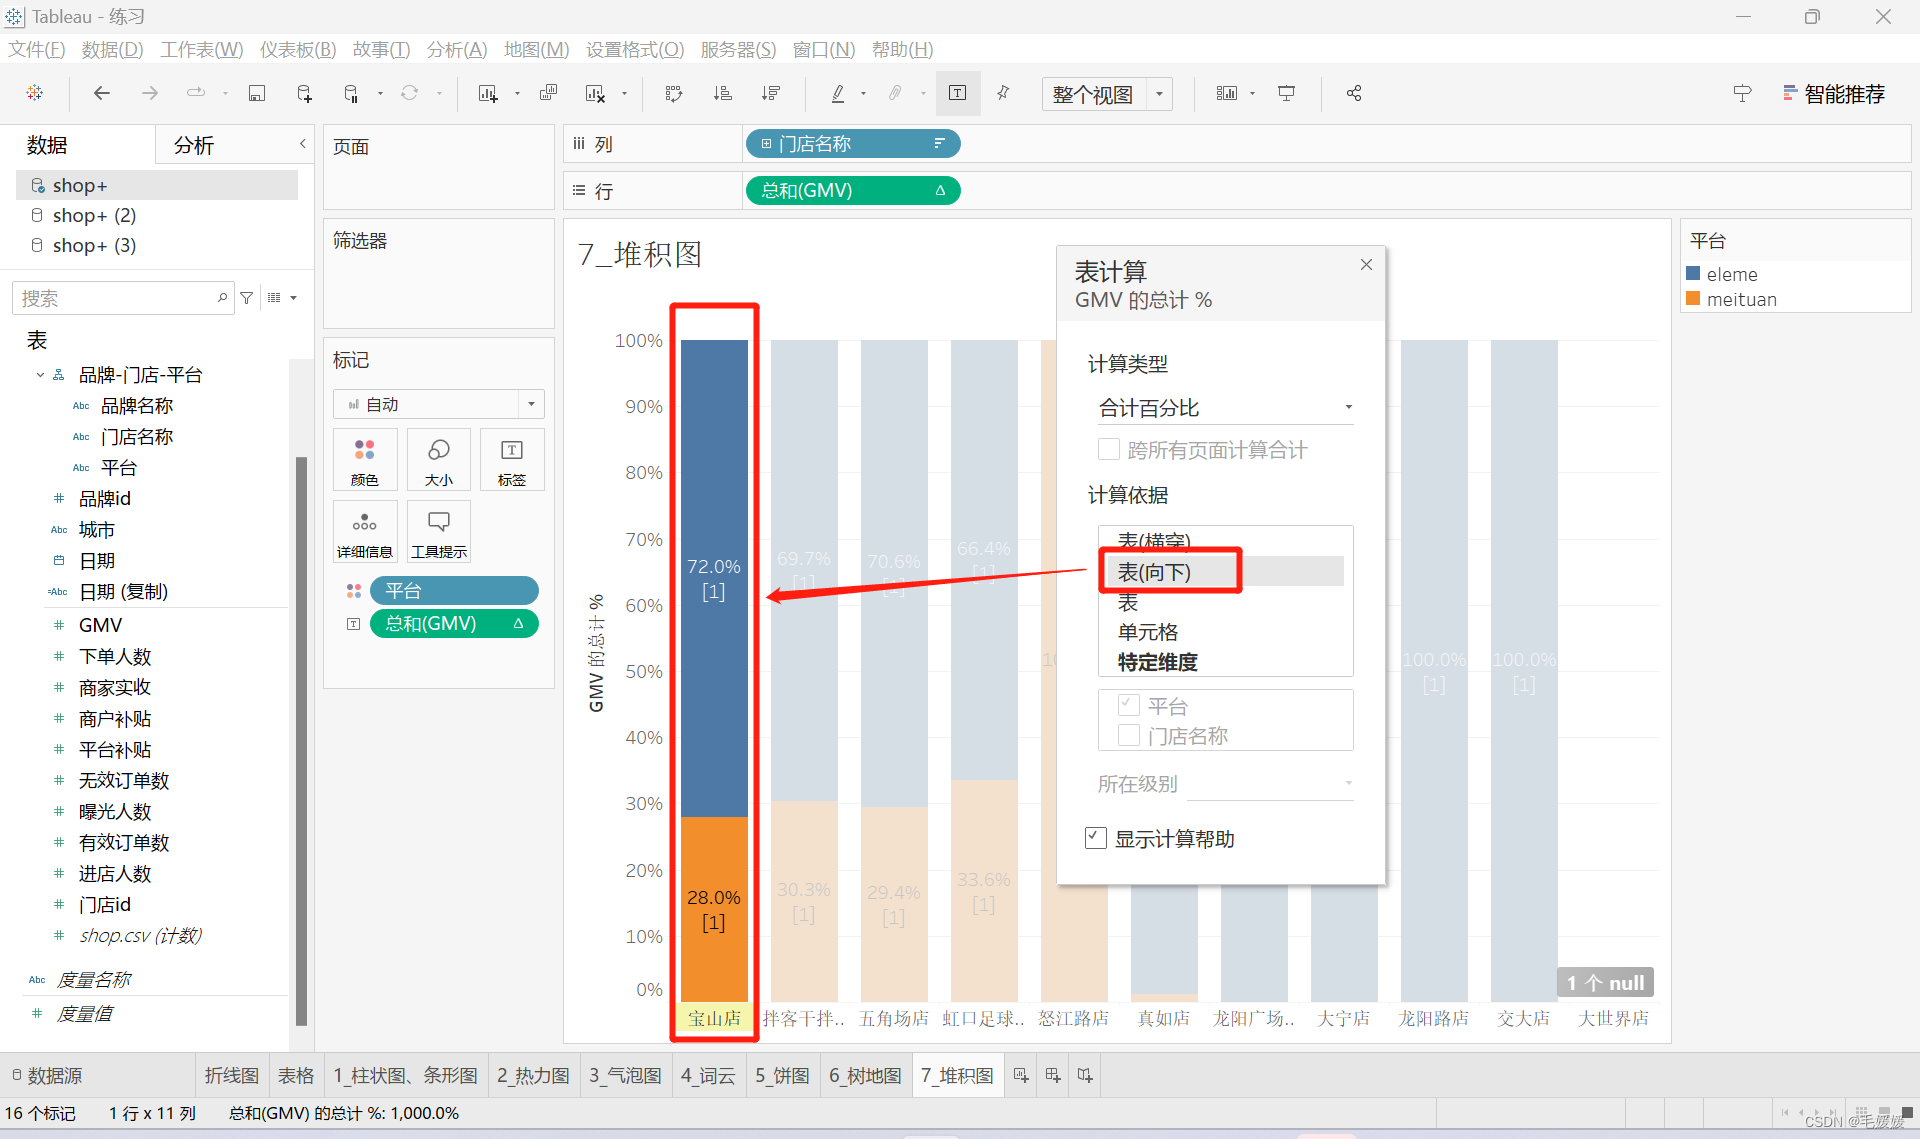
Task: Click the highlight pen icon
Action: coord(838,93)
